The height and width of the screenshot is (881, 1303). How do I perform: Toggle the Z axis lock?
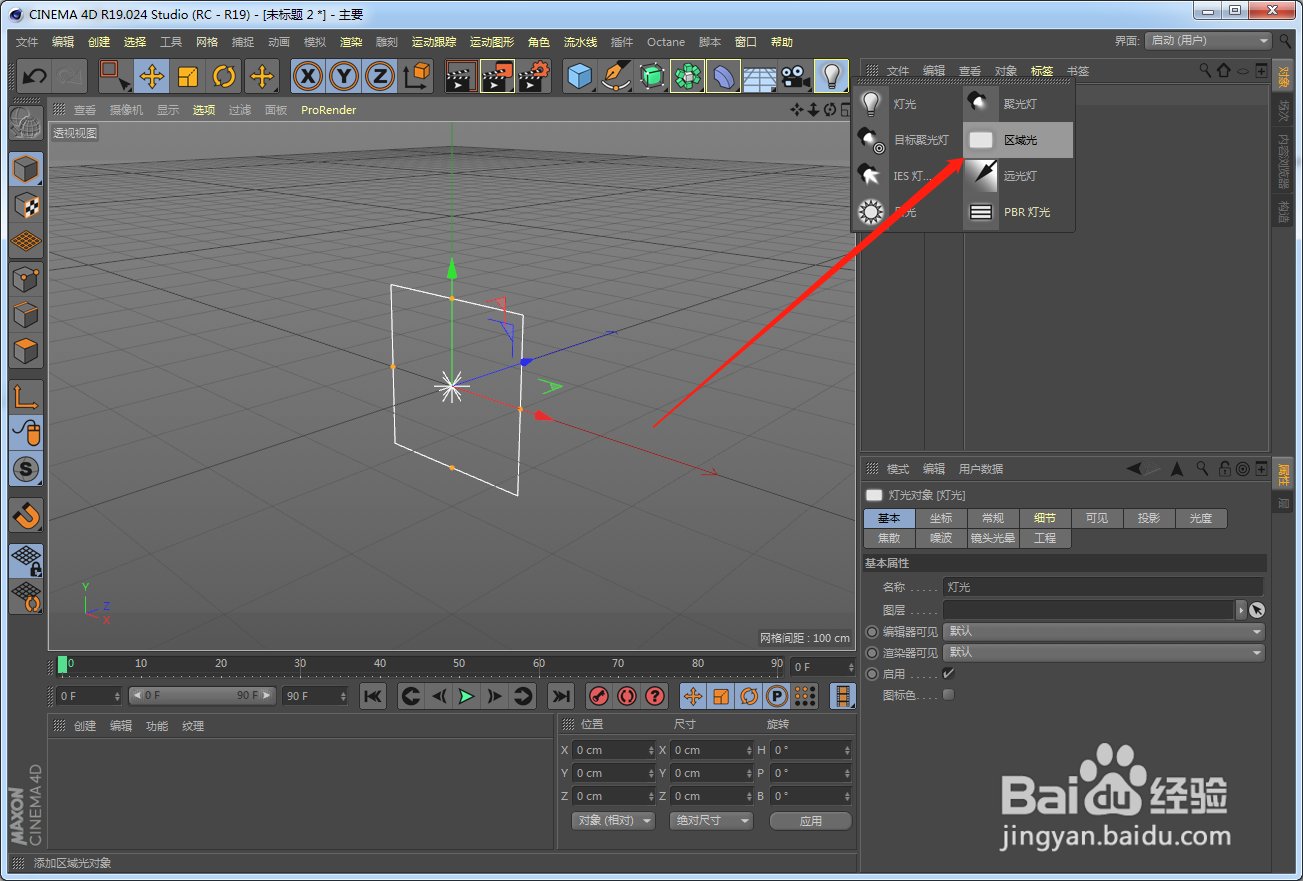[380, 76]
